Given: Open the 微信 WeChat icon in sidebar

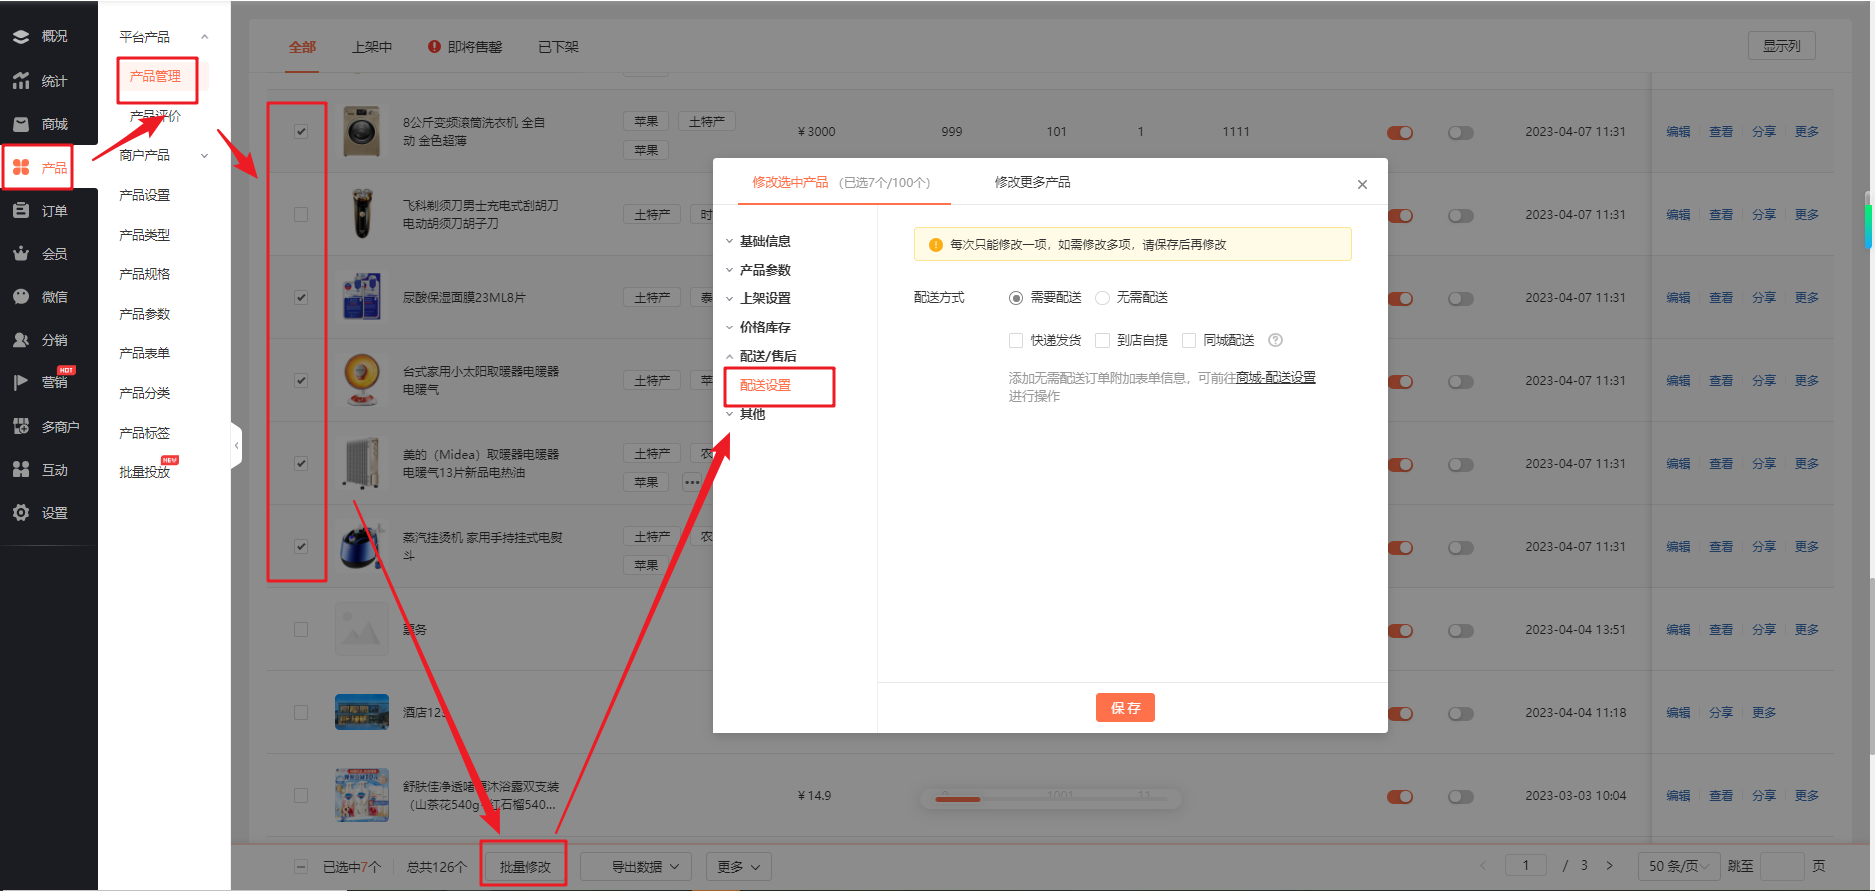Looking at the screenshot, I should [21, 297].
